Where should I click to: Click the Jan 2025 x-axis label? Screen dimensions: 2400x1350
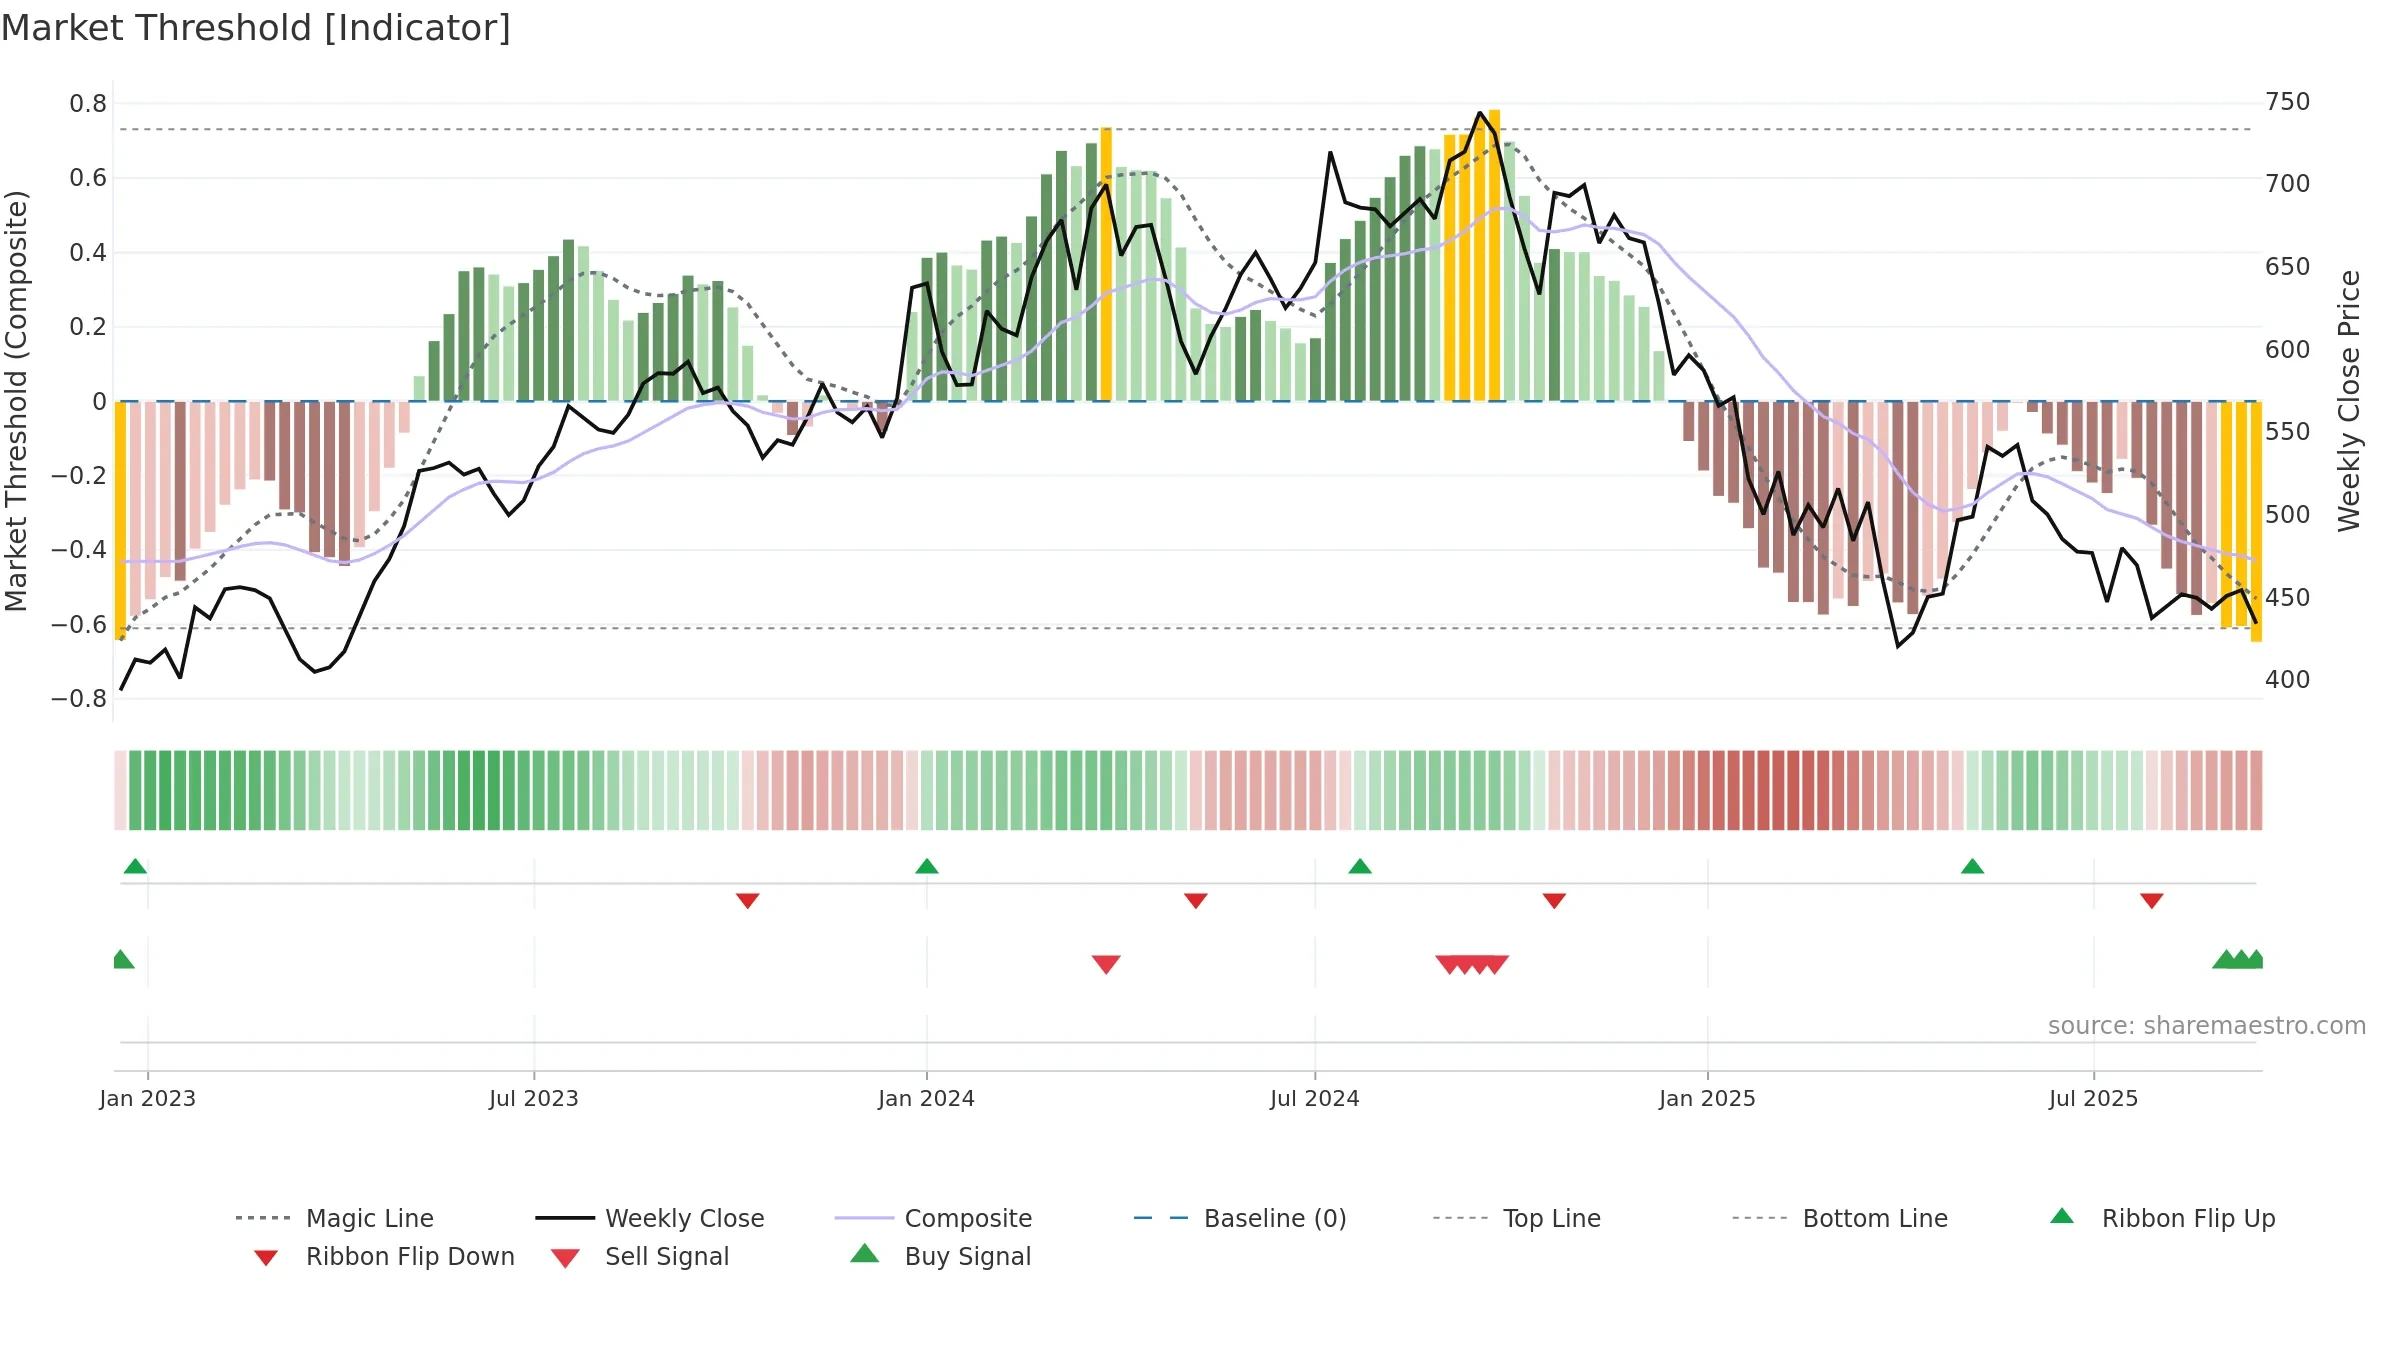[1708, 1099]
